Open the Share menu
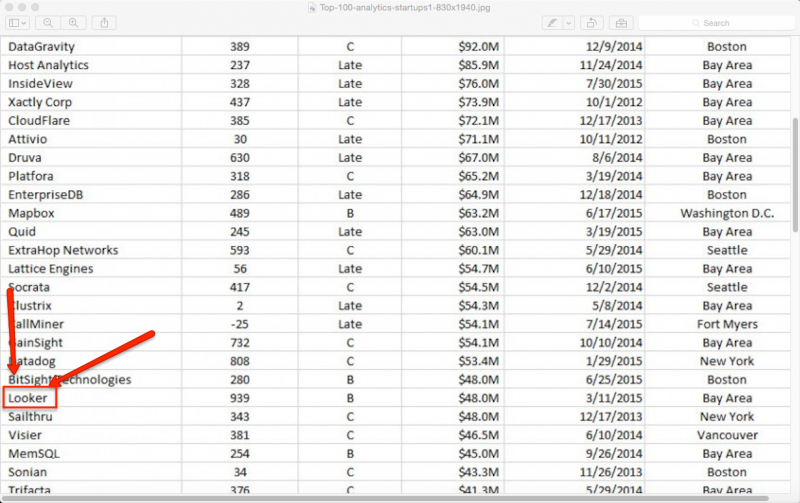The height and width of the screenshot is (503, 800). (x=104, y=23)
